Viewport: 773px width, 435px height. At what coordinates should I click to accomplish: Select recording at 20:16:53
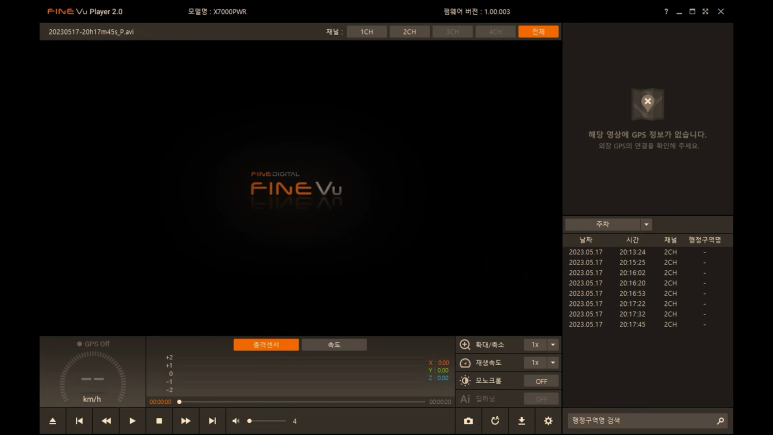tap(647, 293)
